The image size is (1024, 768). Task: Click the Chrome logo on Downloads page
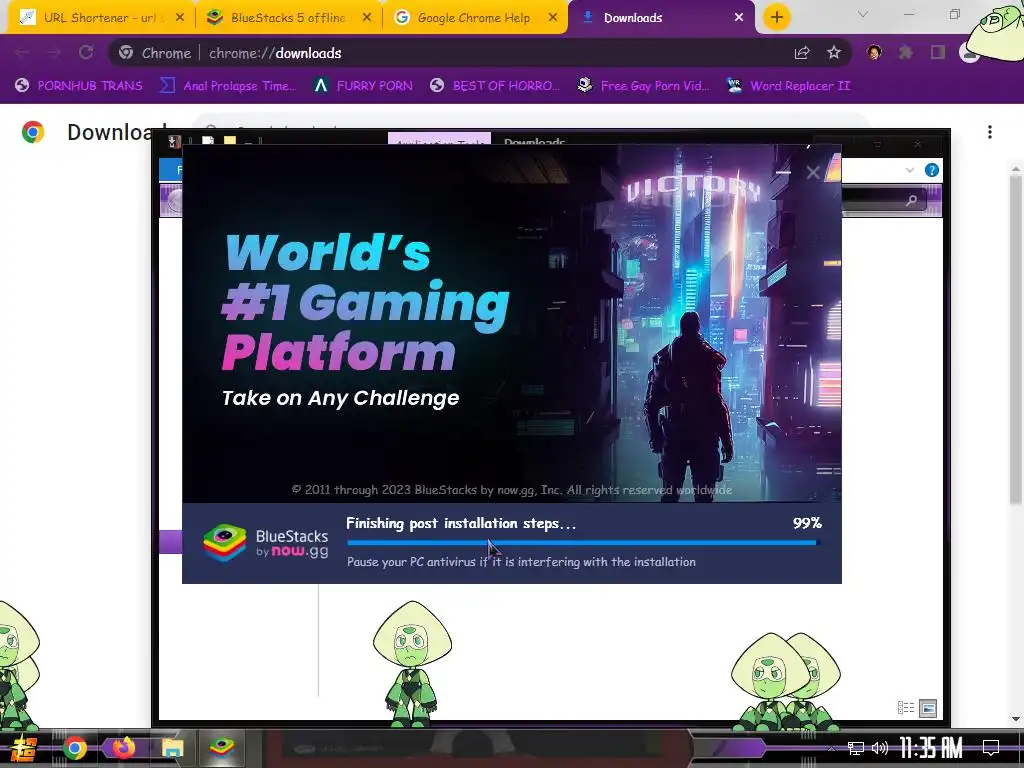tap(33, 132)
